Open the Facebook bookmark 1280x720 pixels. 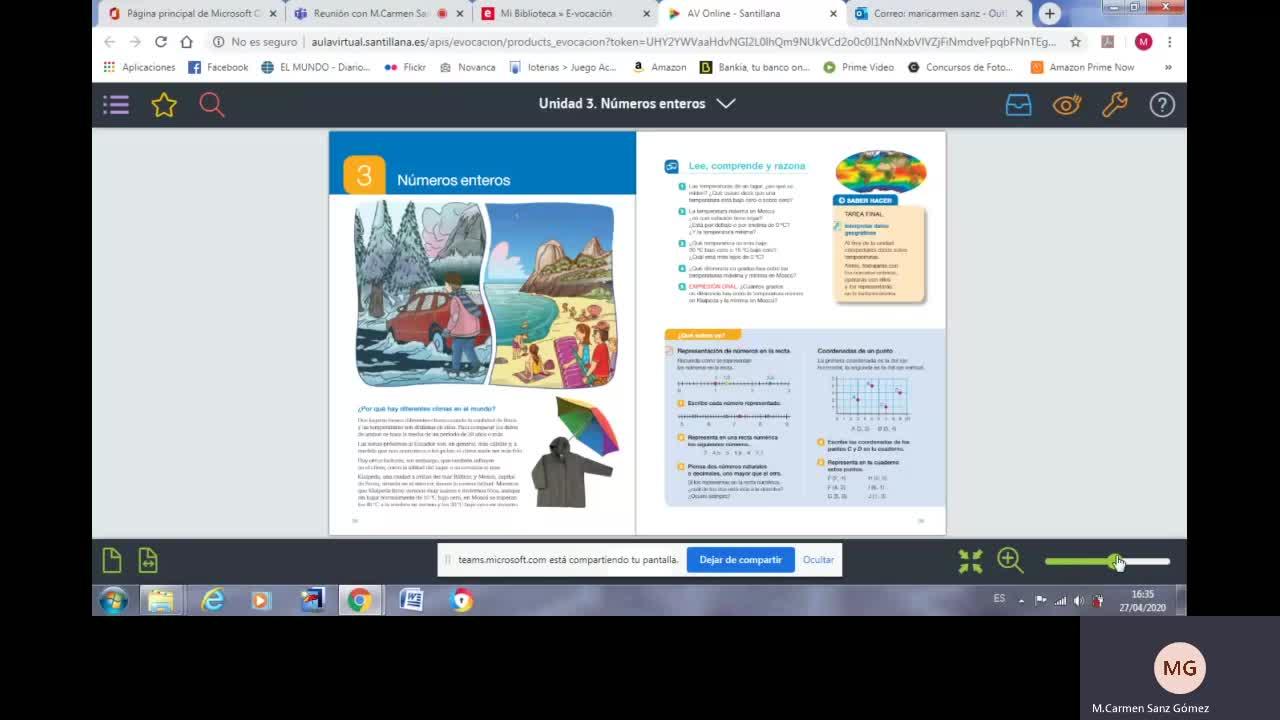[218, 67]
